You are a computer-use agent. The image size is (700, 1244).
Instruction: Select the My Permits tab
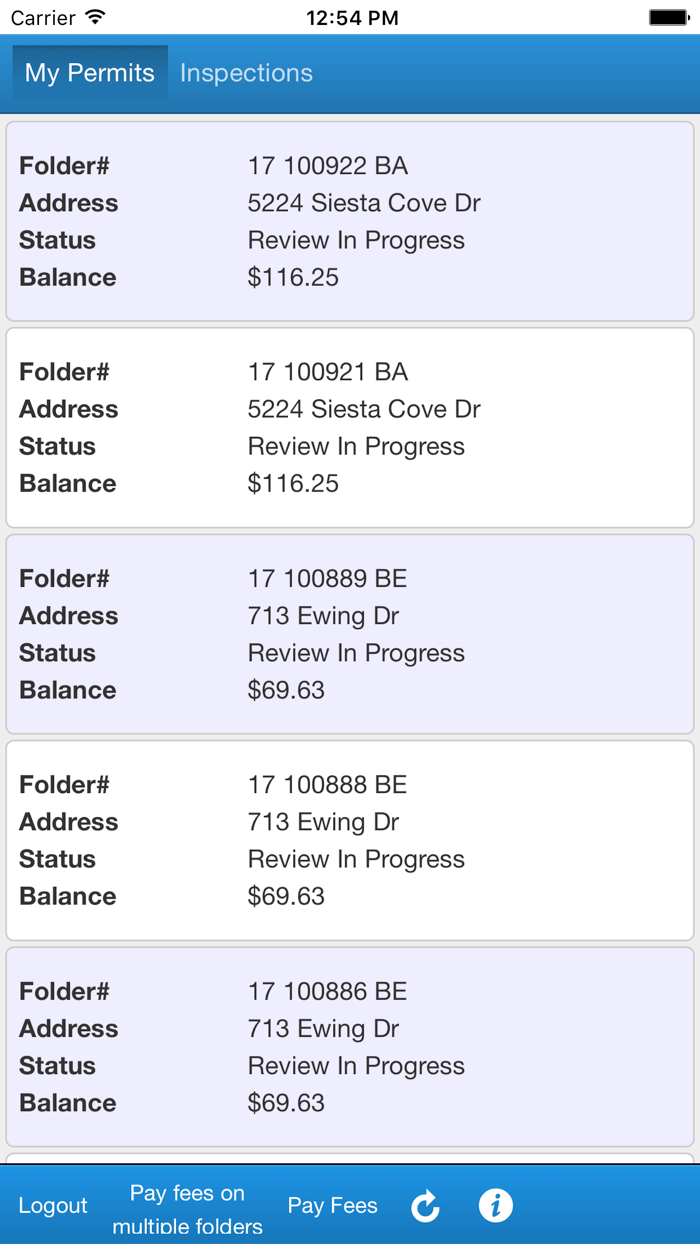(89, 73)
